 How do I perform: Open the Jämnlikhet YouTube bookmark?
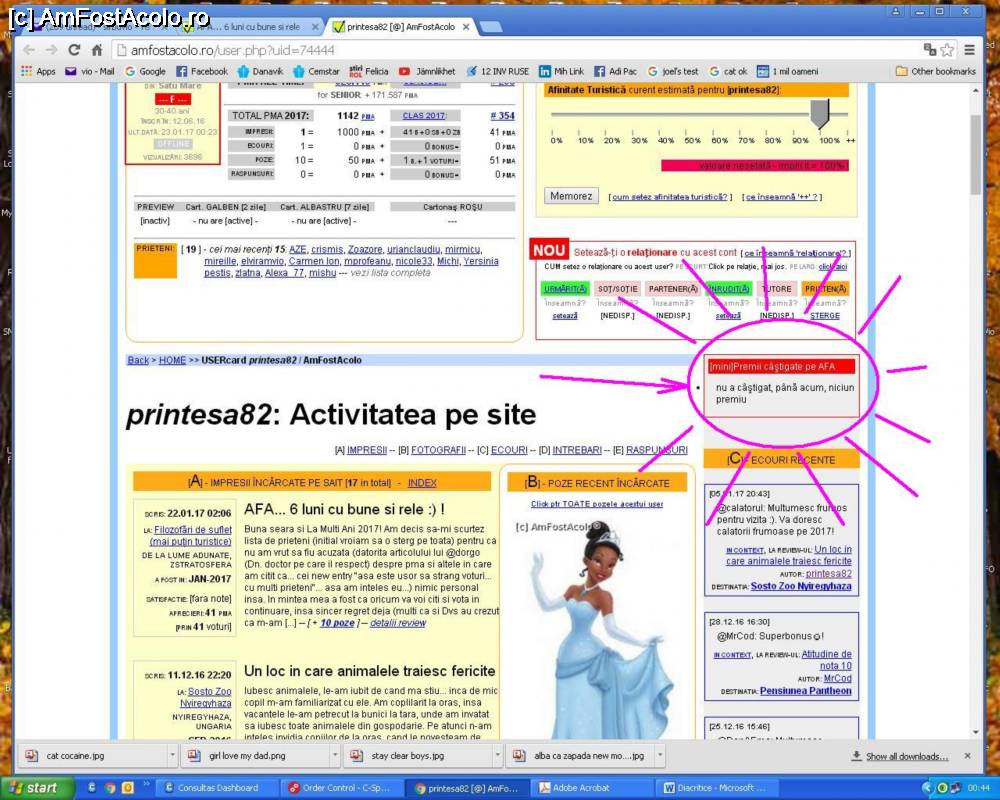[x=427, y=71]
